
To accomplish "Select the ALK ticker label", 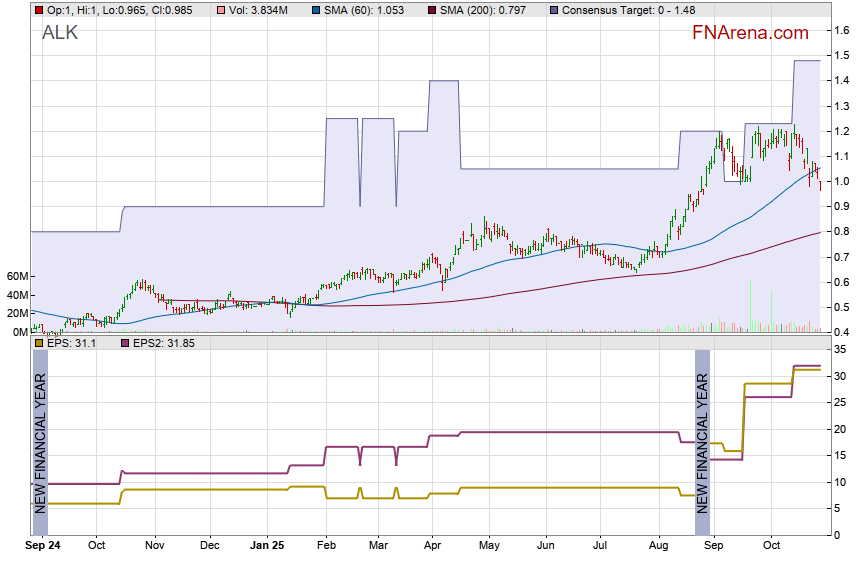I will pos(60,33).
